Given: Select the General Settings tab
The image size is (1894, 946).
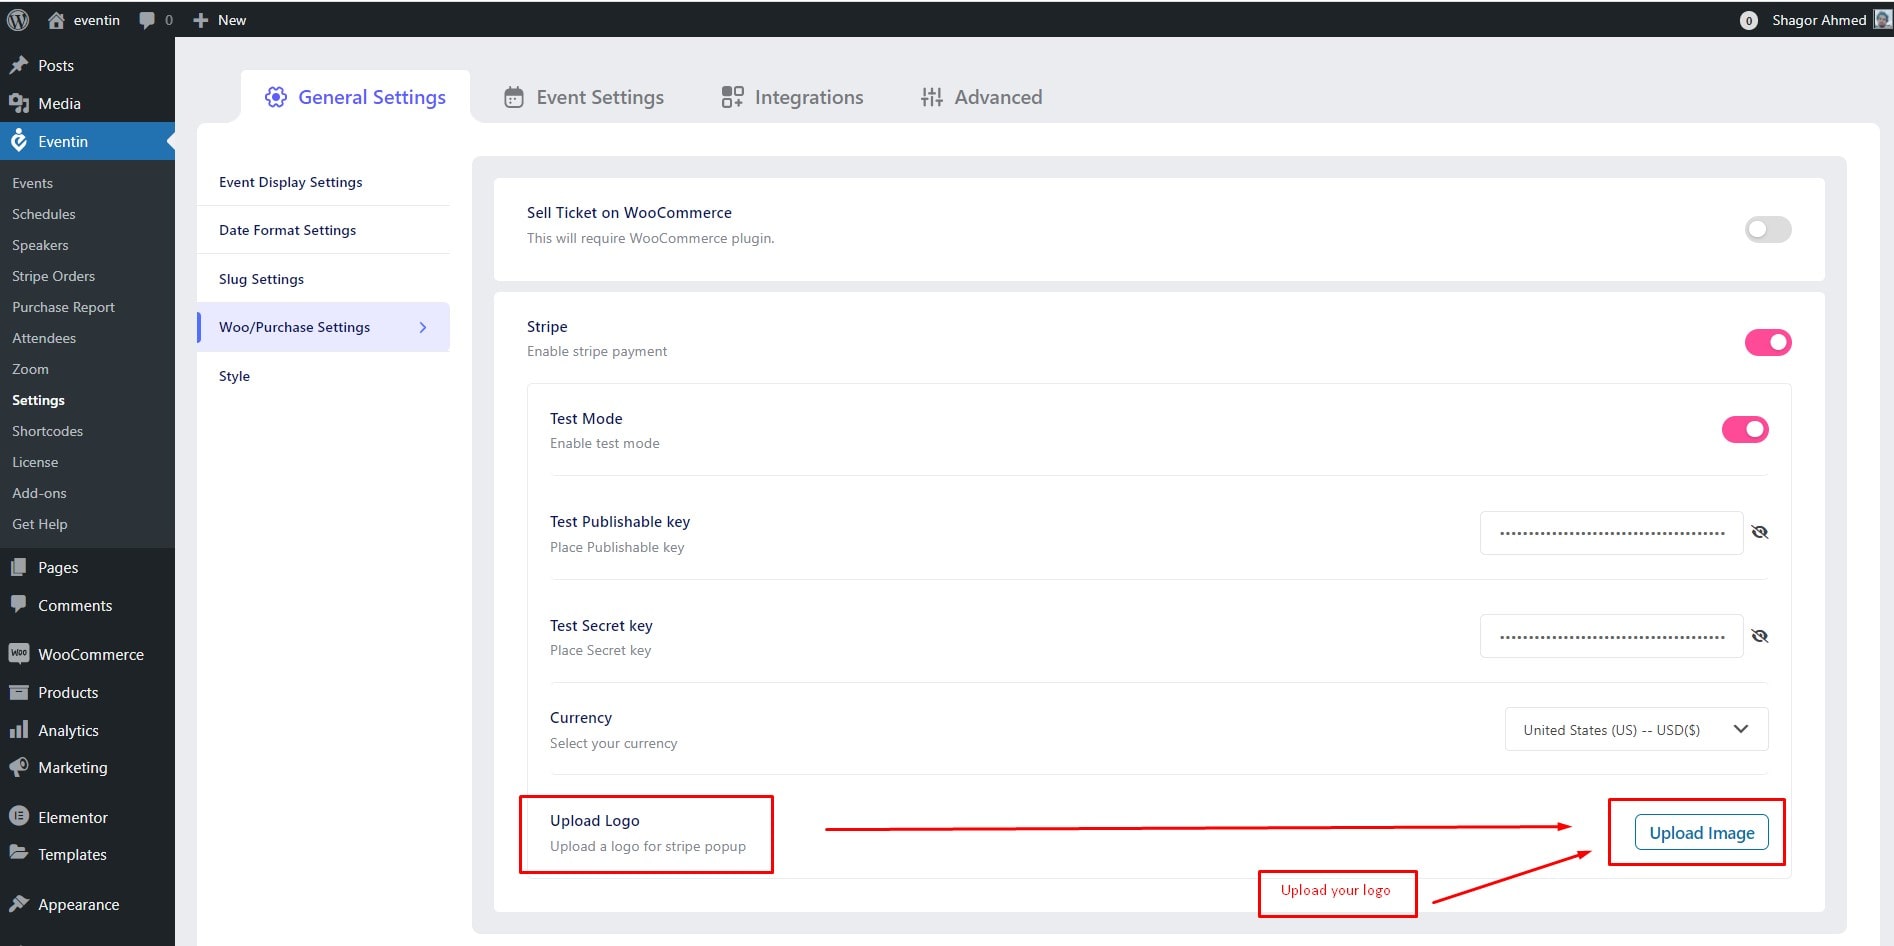Looking at the screenshot, I should click(355, 97).
